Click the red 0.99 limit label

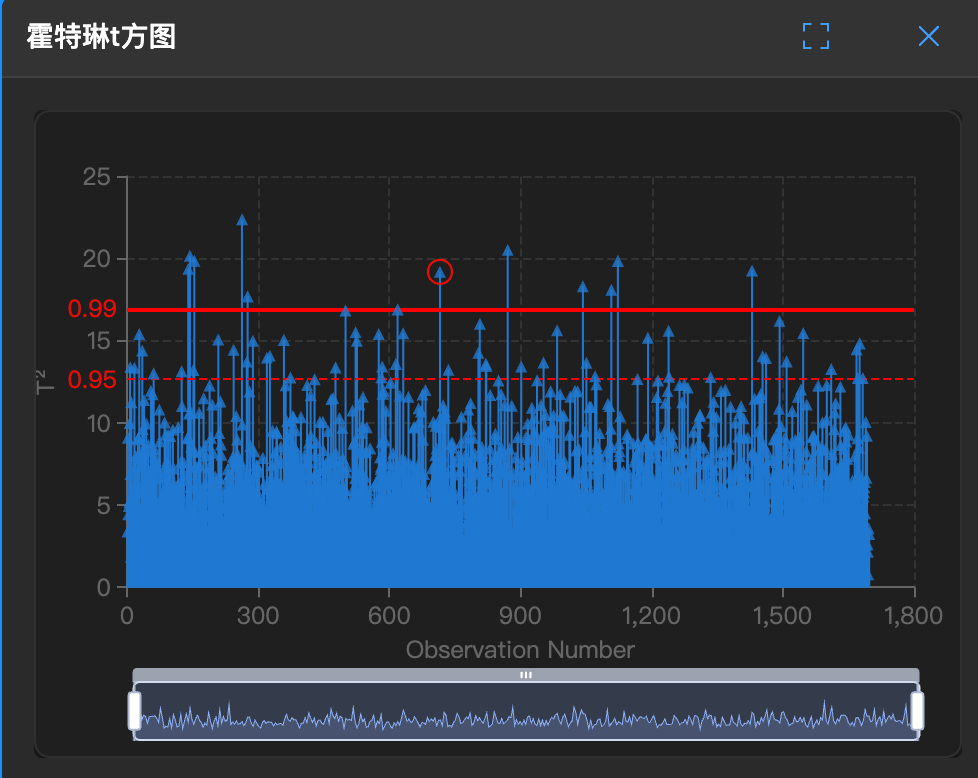92,309
